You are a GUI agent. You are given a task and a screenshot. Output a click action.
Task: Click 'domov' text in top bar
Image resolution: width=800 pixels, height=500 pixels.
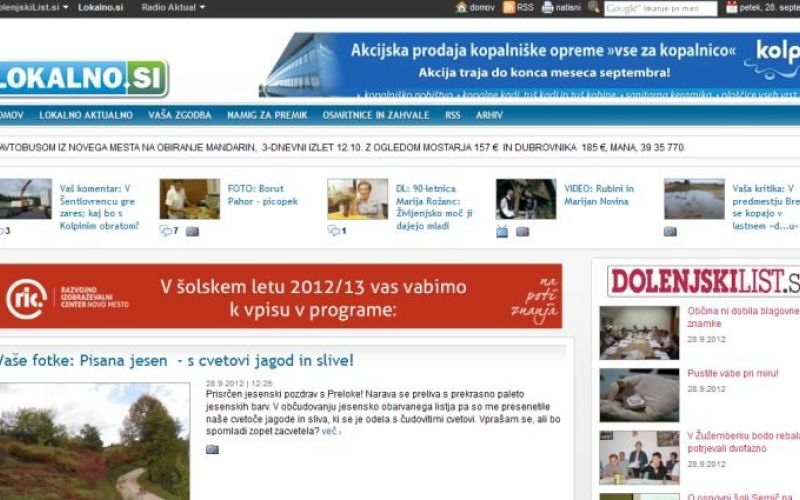click(482, 7)
